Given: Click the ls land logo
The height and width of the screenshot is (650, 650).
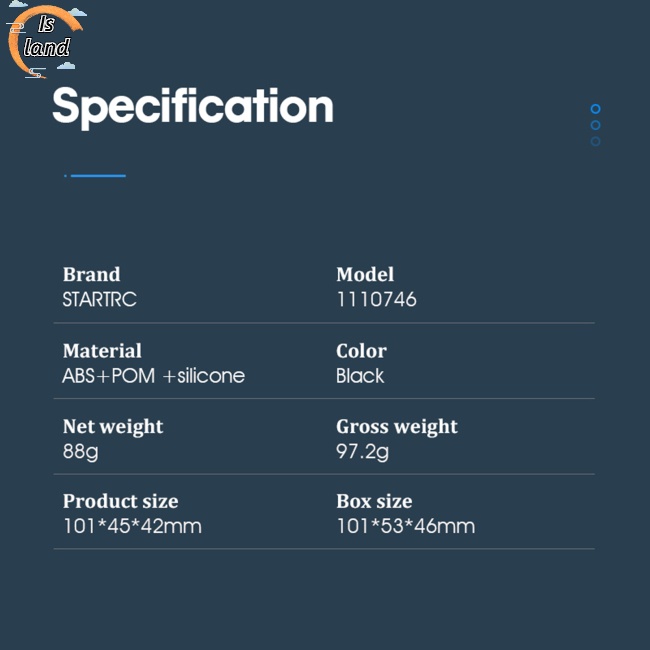Looking at the screenshot, I should click(x=46, y=41).
